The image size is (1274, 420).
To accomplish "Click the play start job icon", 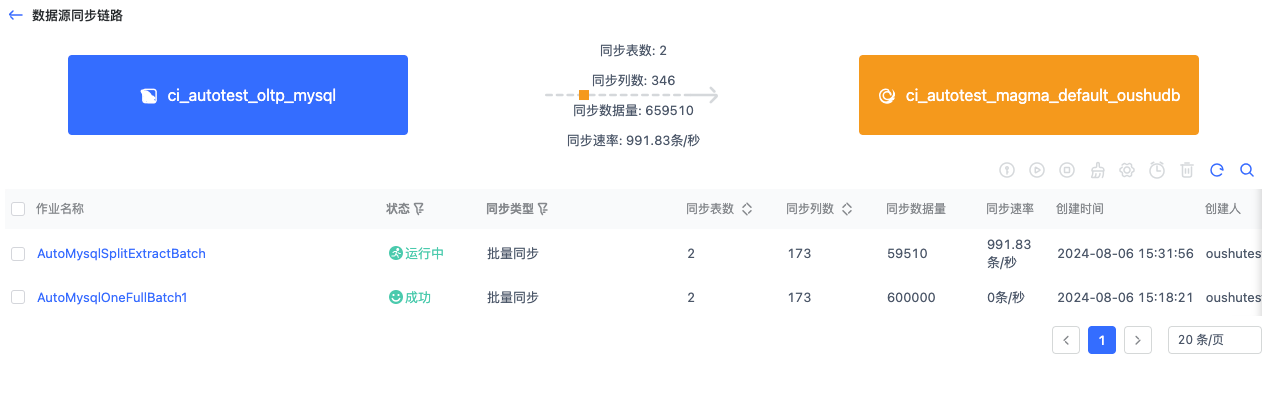I will coord(1037,170).
